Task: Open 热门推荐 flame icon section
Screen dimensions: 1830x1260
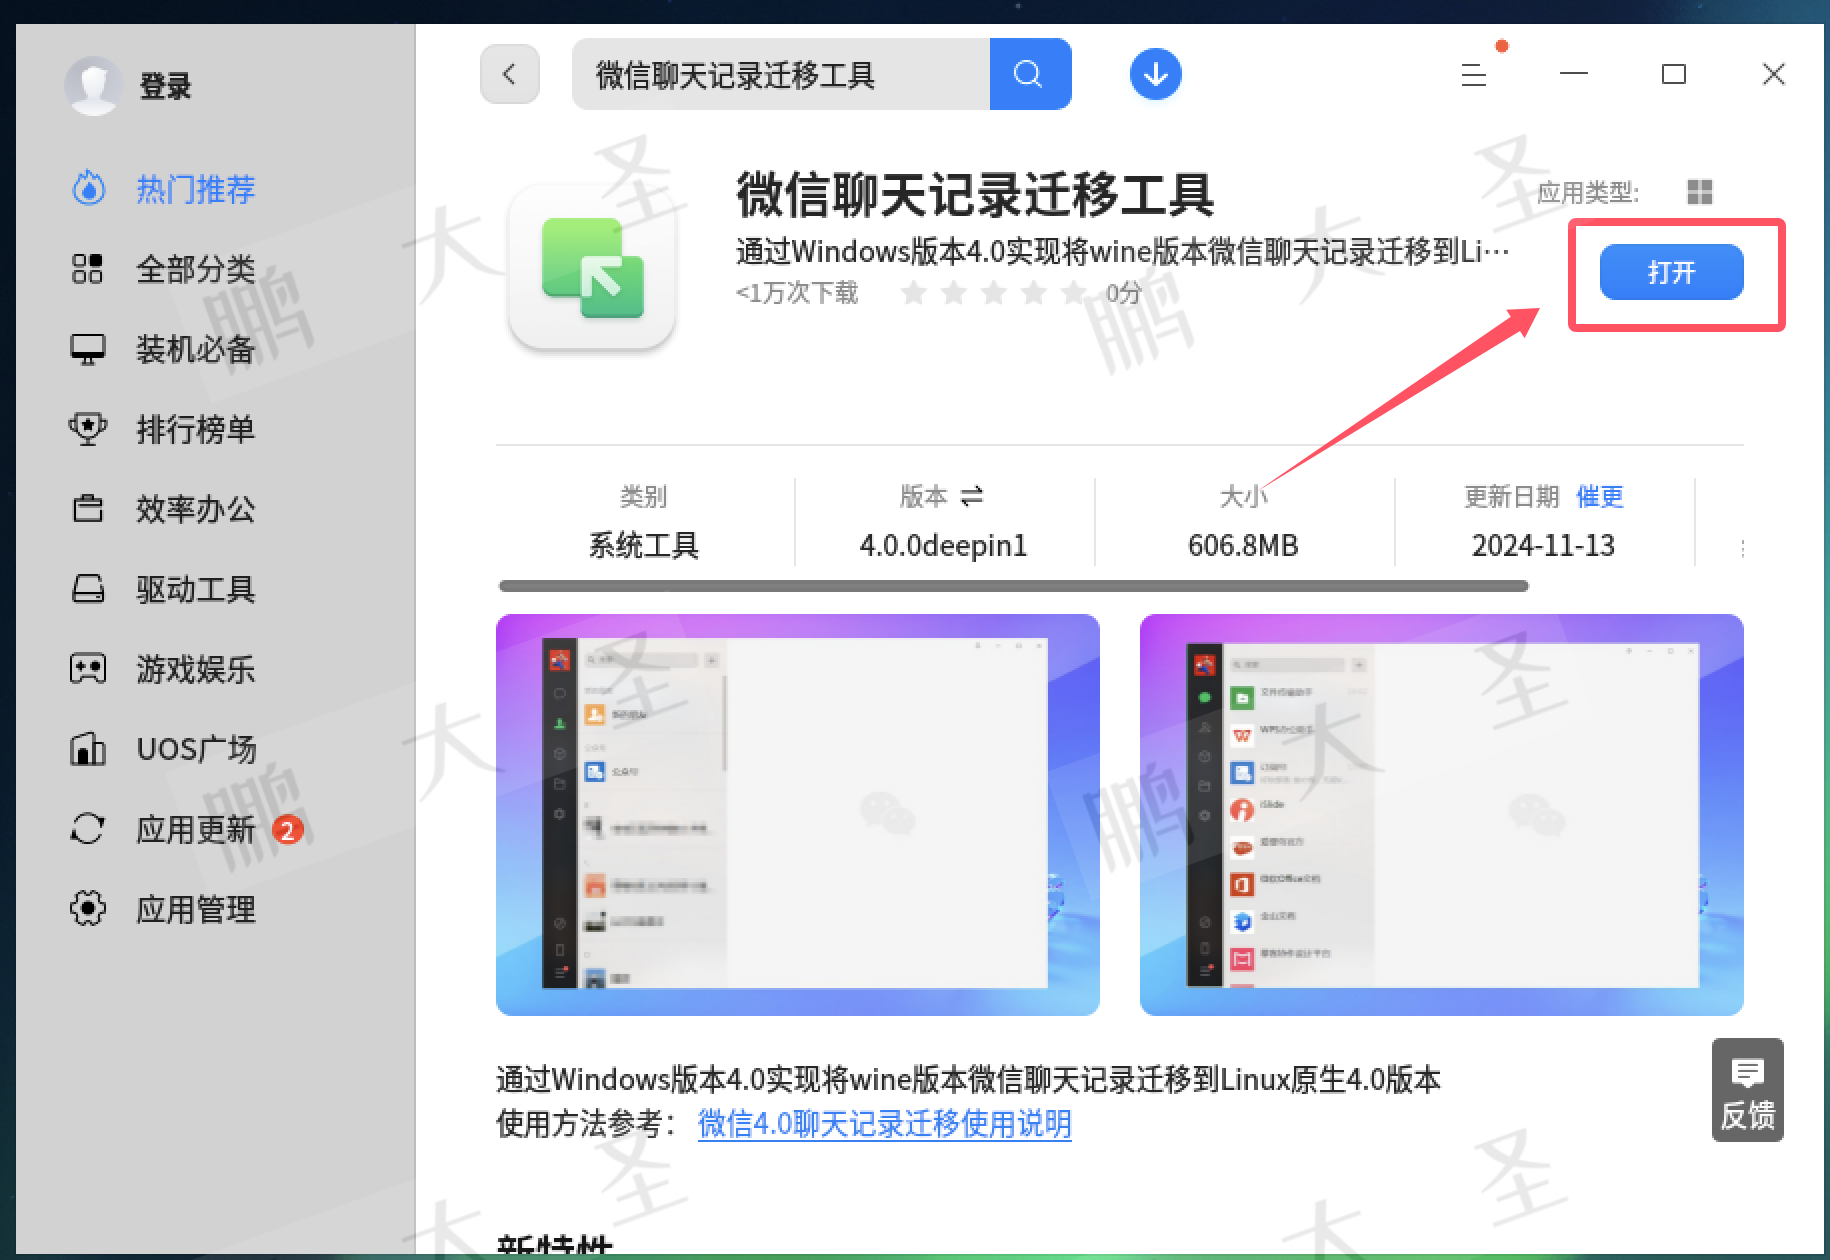Action: [x=89, y=188]
